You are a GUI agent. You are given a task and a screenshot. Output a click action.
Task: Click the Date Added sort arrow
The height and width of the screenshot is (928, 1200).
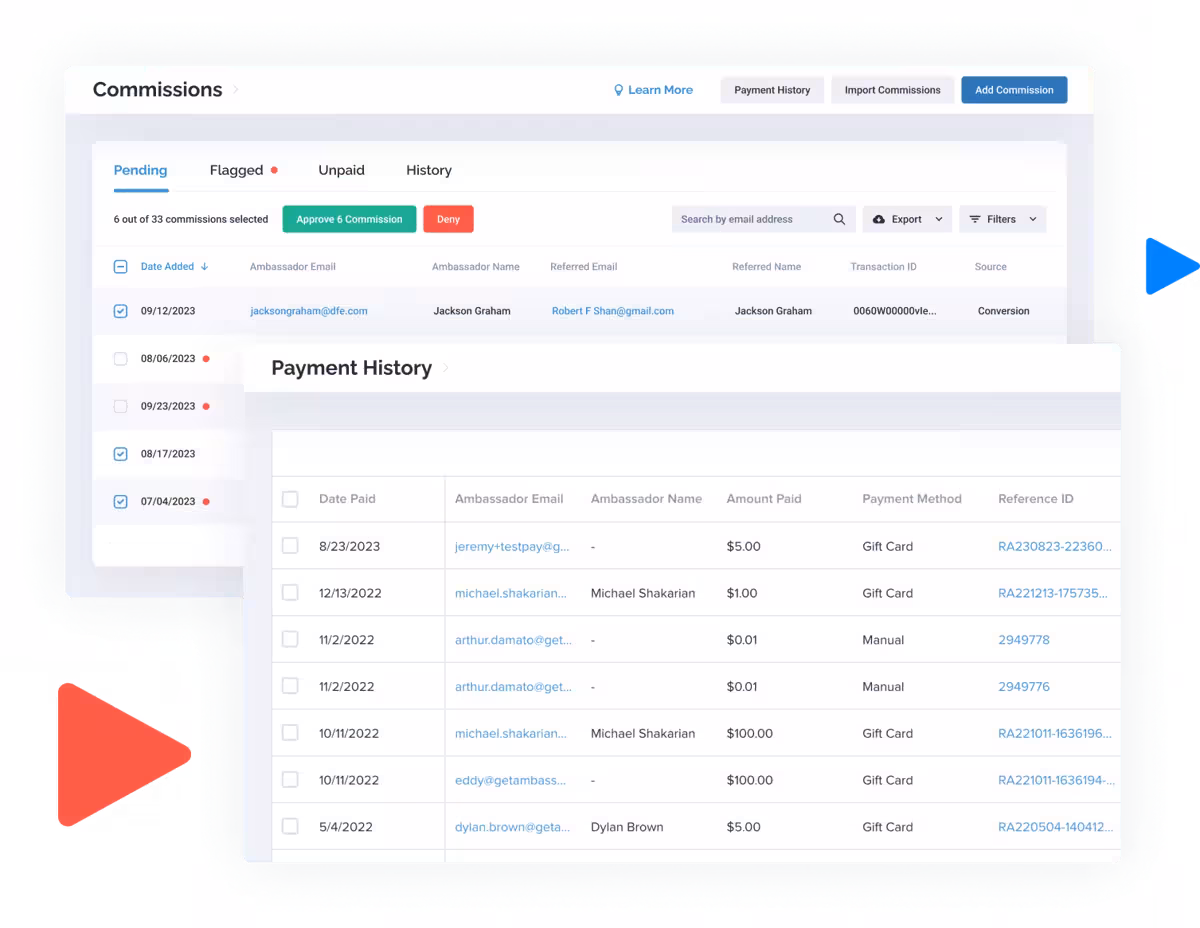pos(205,267)
